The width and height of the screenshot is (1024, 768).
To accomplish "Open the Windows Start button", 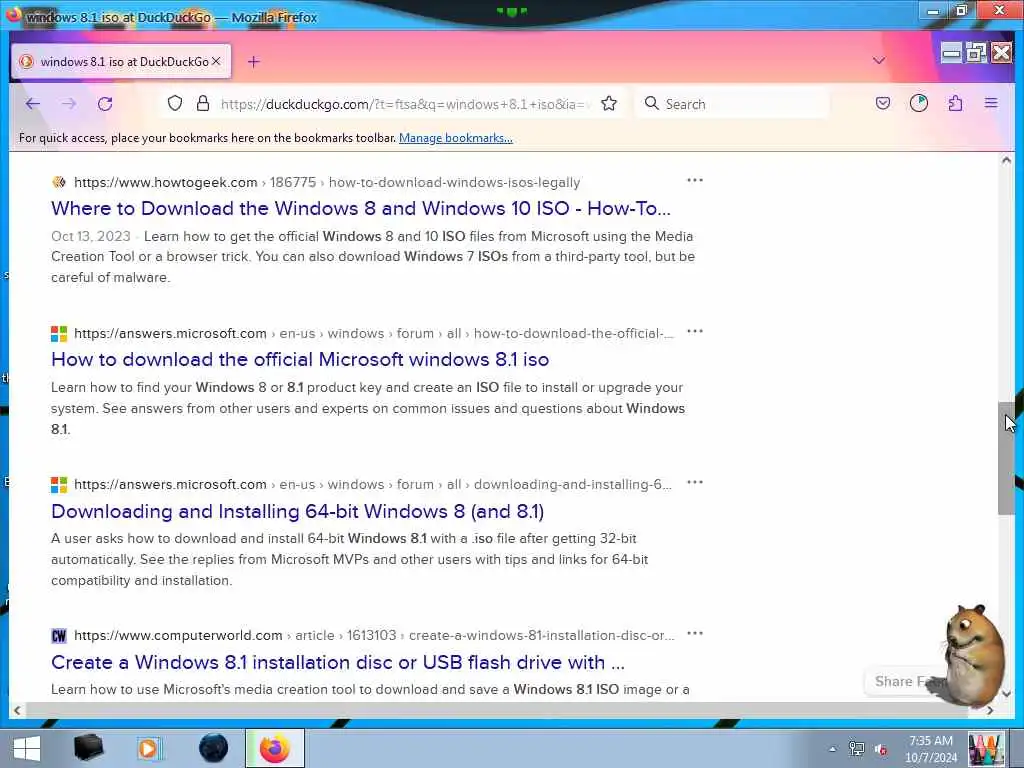I will click(x=27, y=748).
